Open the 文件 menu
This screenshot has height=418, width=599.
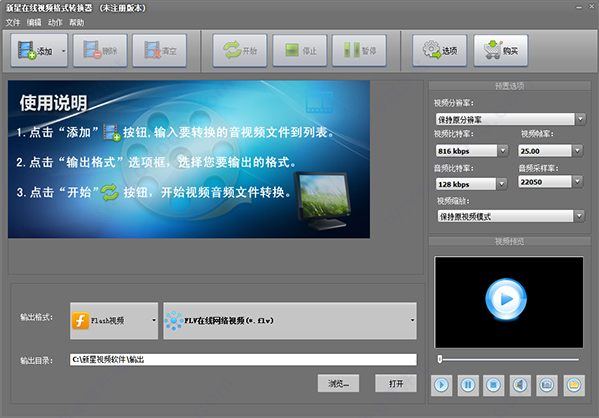click(13, 23)
